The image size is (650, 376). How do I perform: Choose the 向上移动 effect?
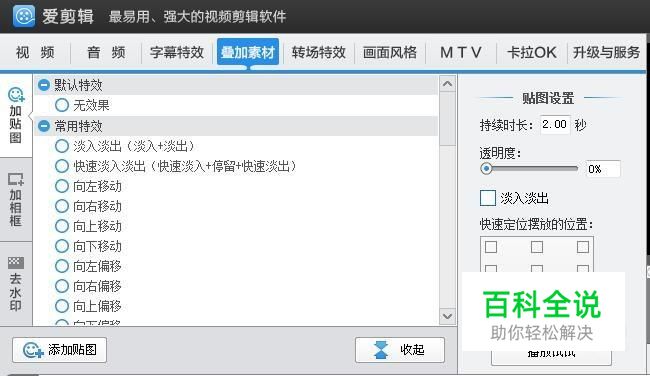click(x=62, y=226)
